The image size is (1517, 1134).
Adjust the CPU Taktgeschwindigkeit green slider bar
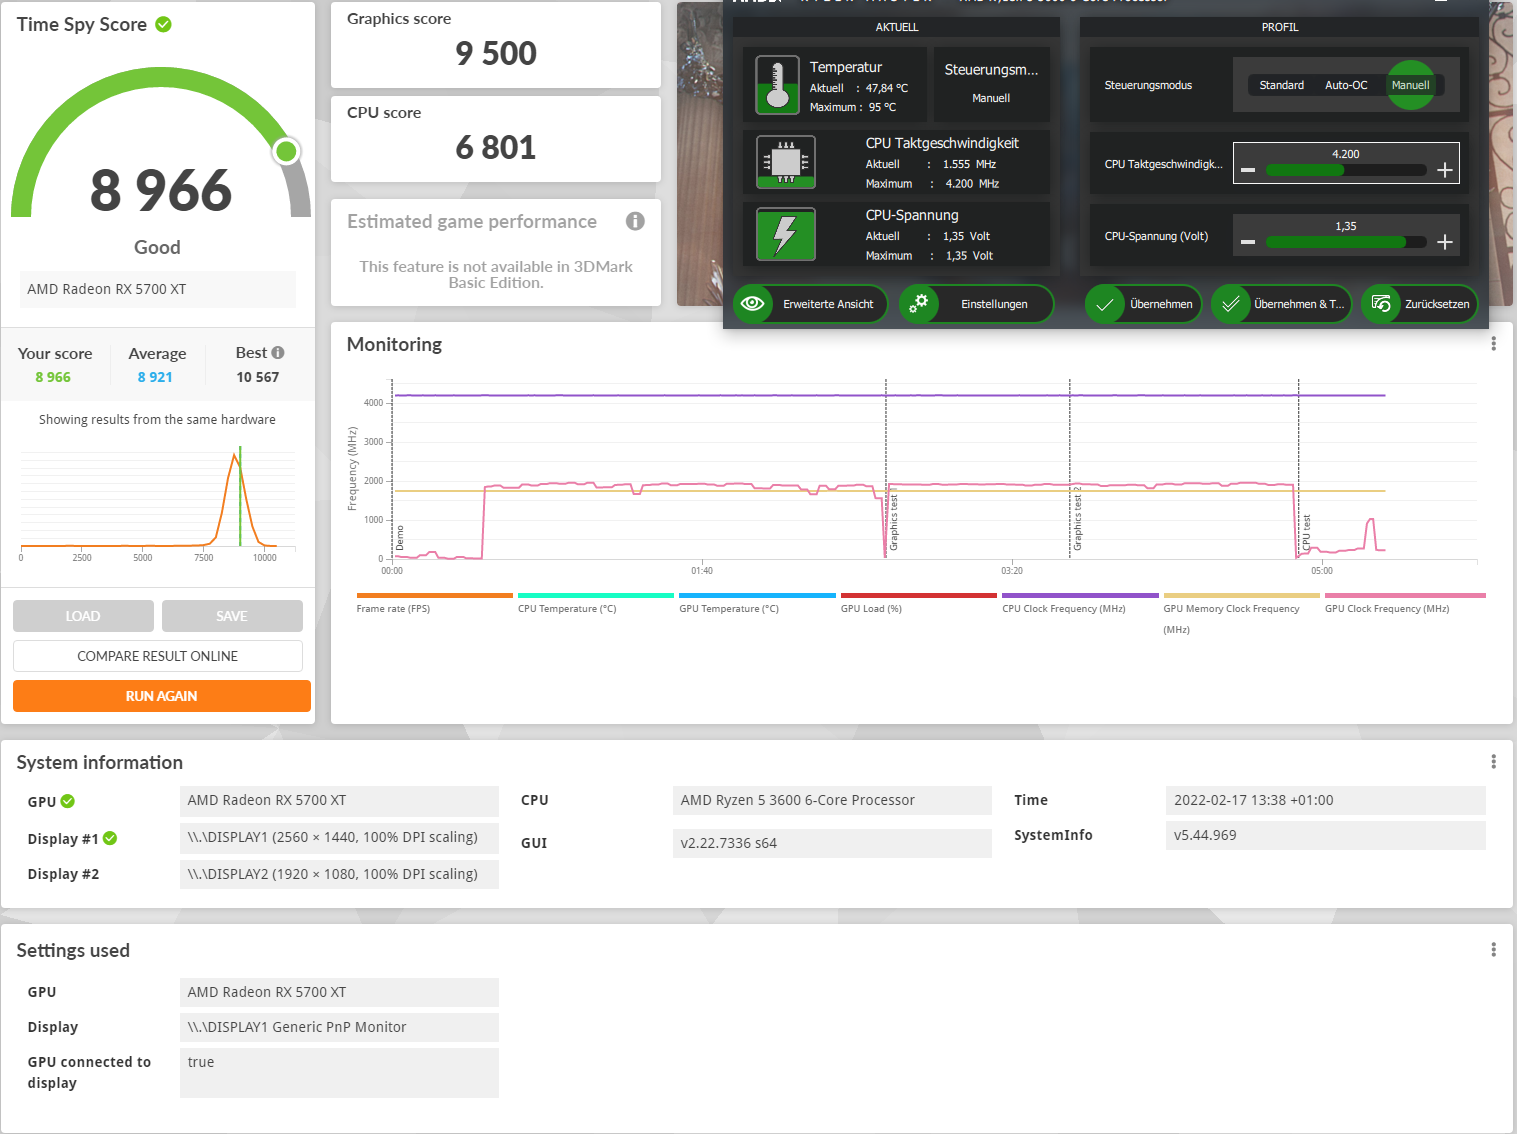pos(1346,170)
